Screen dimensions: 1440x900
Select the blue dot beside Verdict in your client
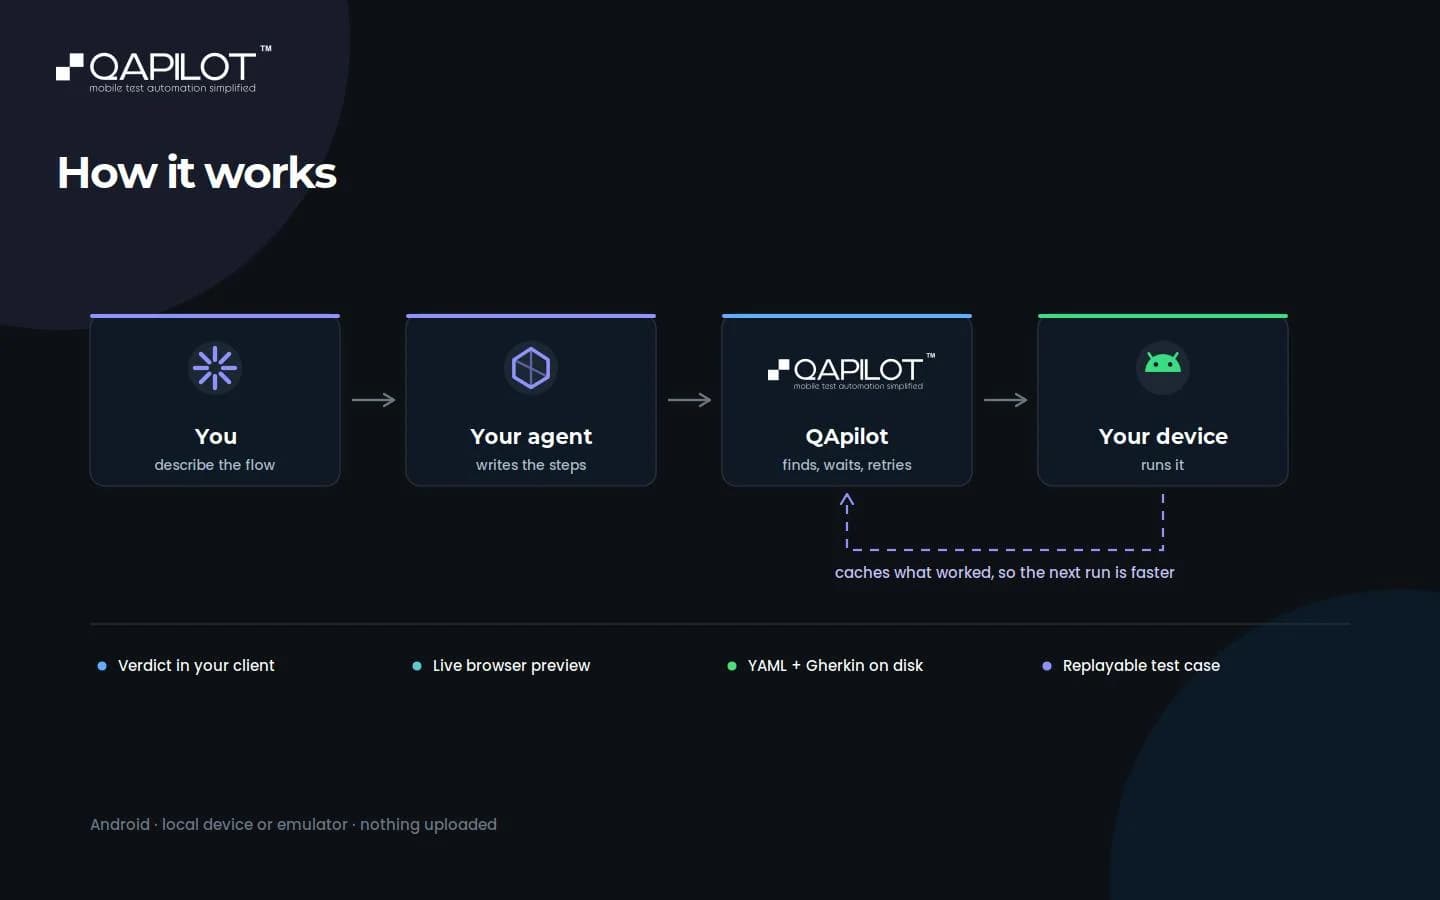102,666
